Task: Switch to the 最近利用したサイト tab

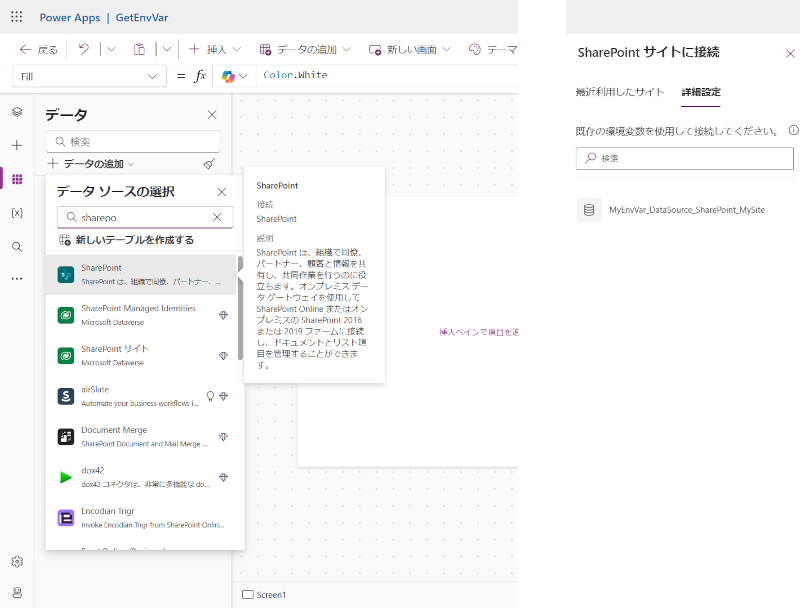Action: [619, 92]
